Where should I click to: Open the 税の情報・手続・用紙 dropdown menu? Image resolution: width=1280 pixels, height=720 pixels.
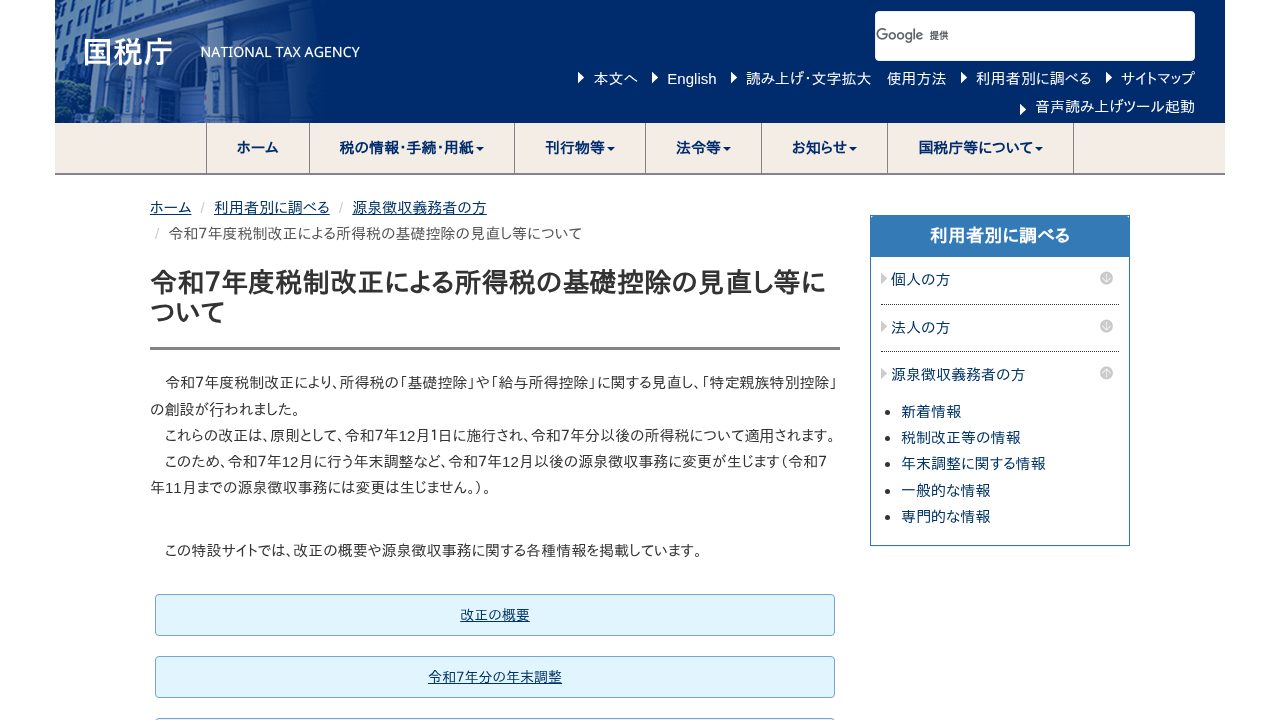412,148
